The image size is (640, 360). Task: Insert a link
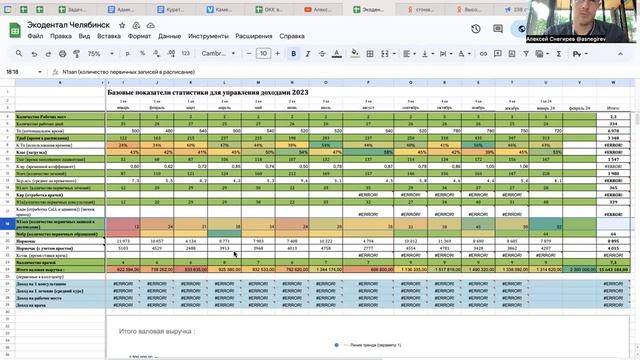483,53
